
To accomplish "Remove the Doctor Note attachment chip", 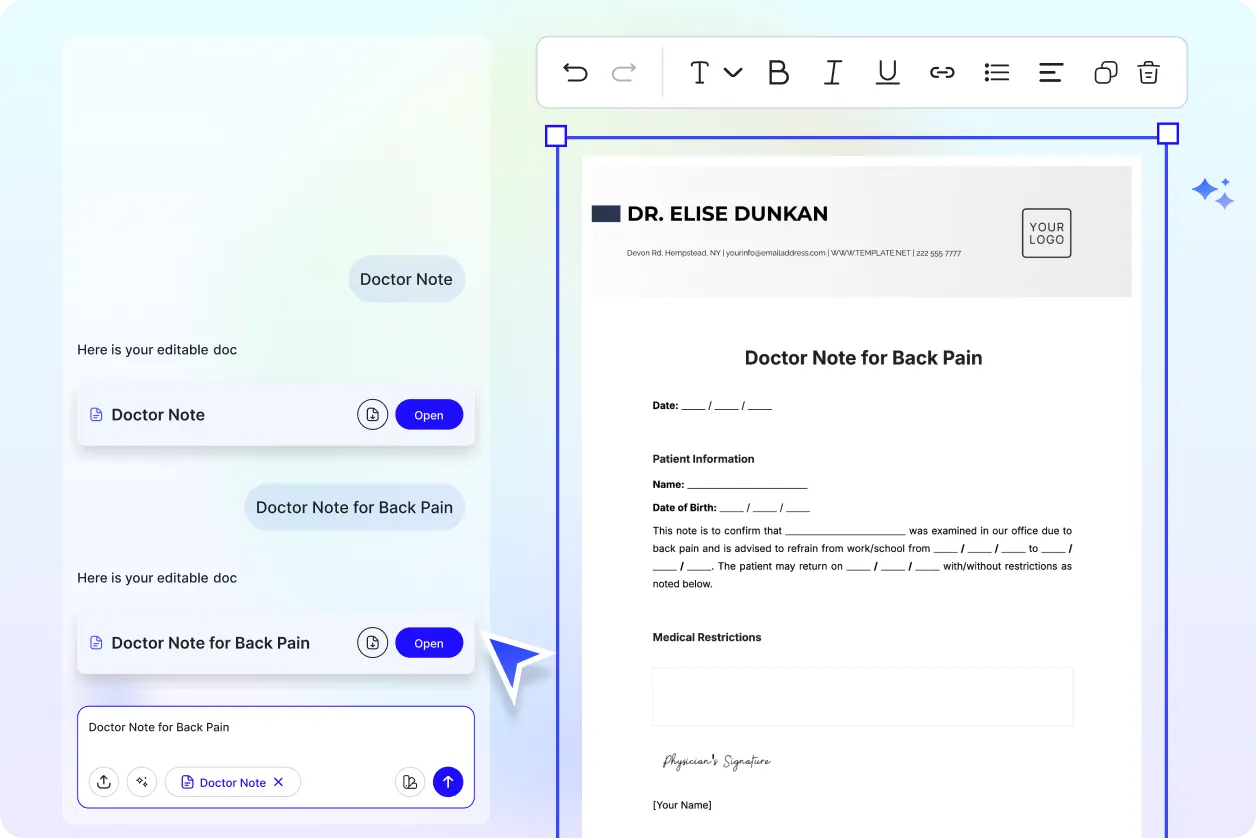I will (x=279, y=782).
